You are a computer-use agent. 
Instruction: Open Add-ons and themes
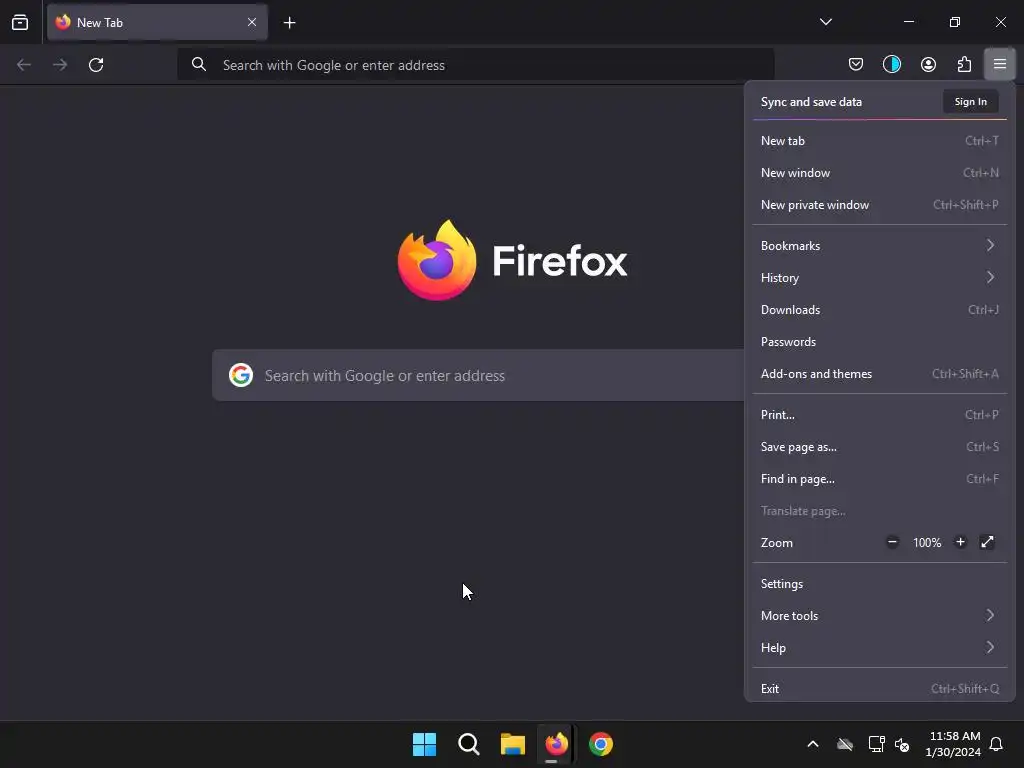[x=880, y=374]
